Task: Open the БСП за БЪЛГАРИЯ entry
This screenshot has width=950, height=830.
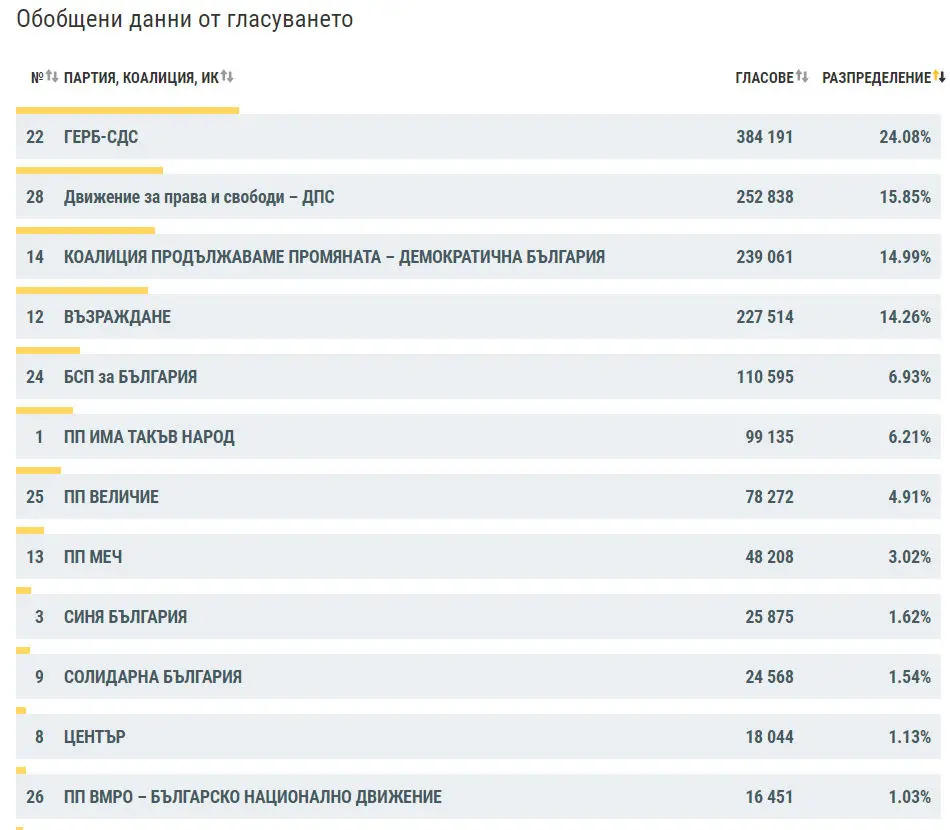Action: 130,377
